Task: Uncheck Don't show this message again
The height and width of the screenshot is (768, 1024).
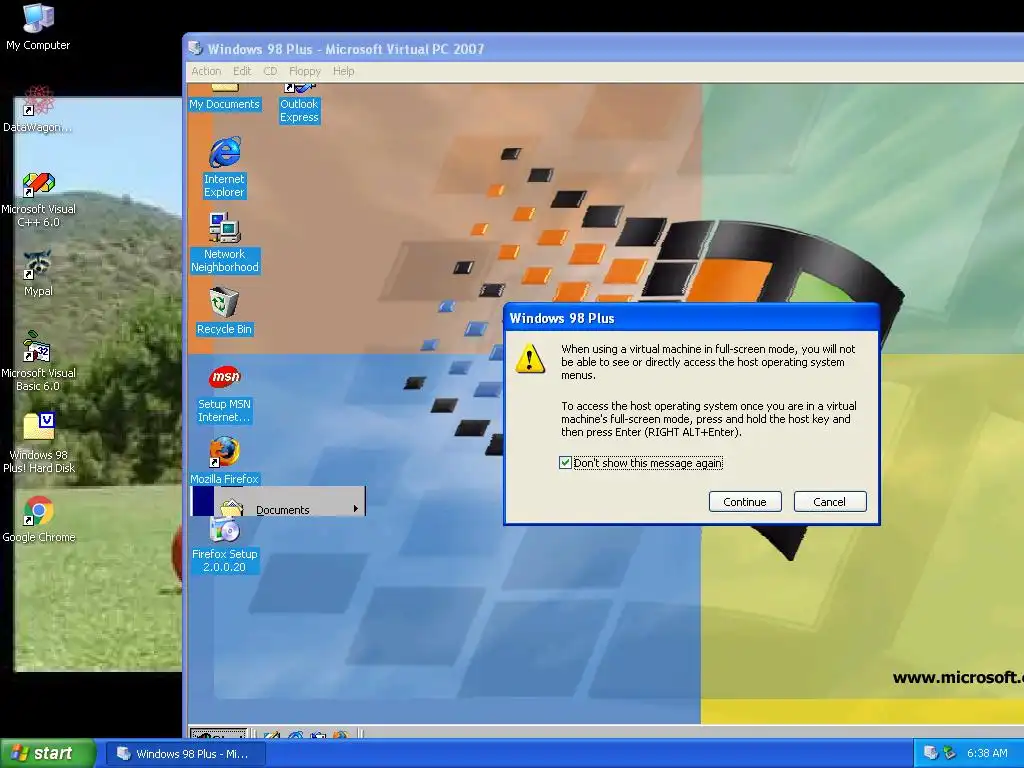Action: click(566, 463)
